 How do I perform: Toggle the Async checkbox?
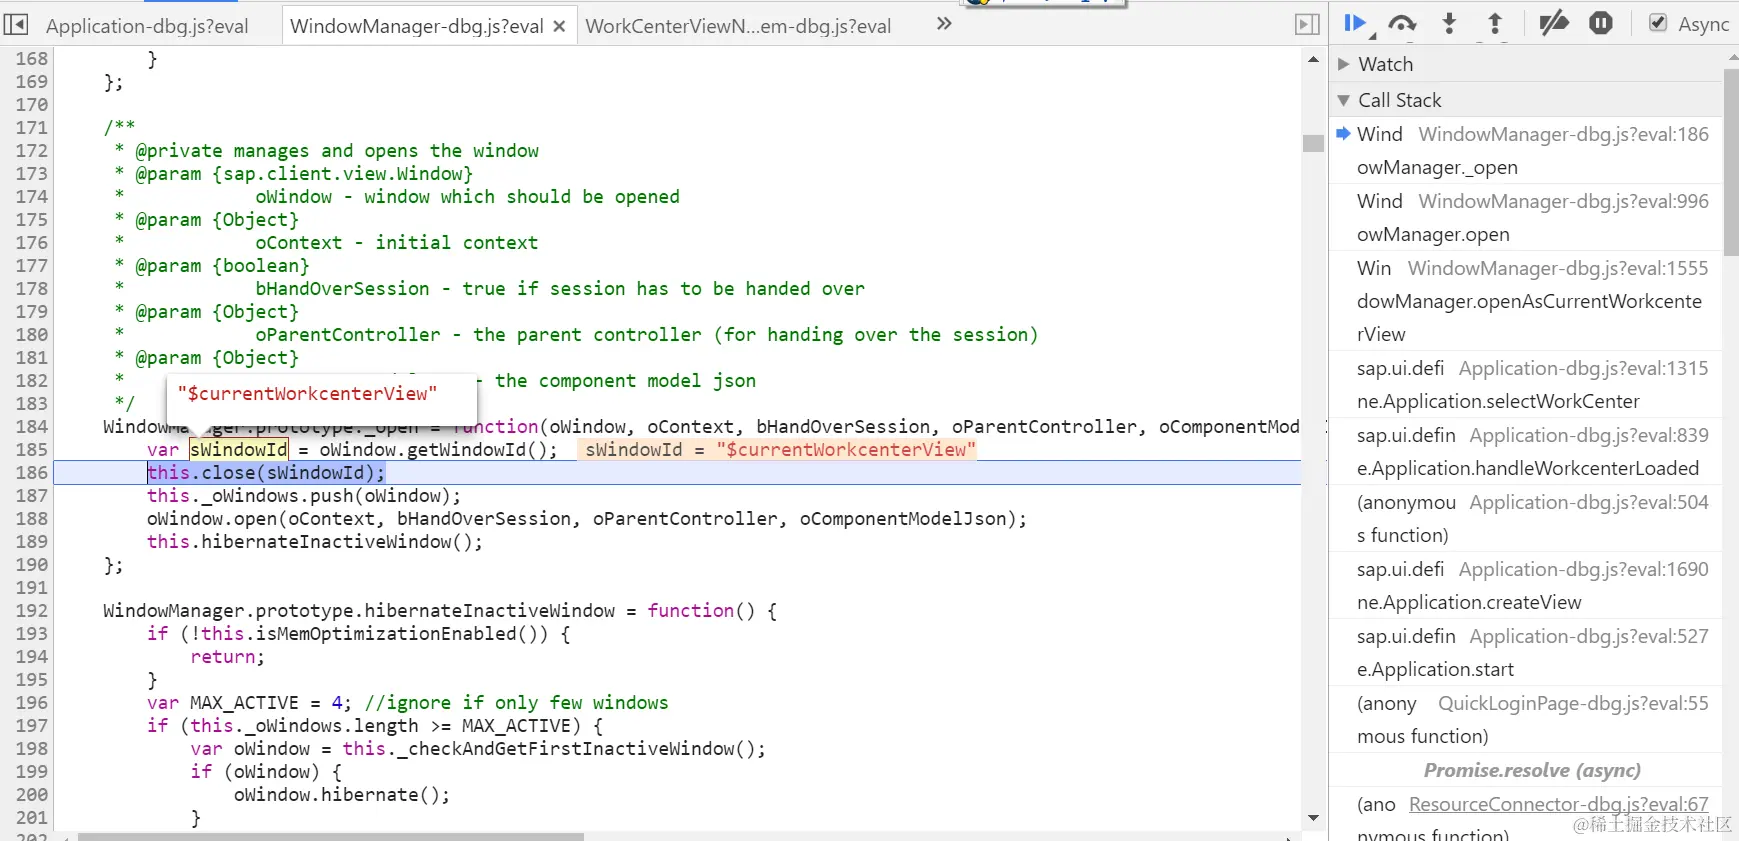tap(1658, 23)
